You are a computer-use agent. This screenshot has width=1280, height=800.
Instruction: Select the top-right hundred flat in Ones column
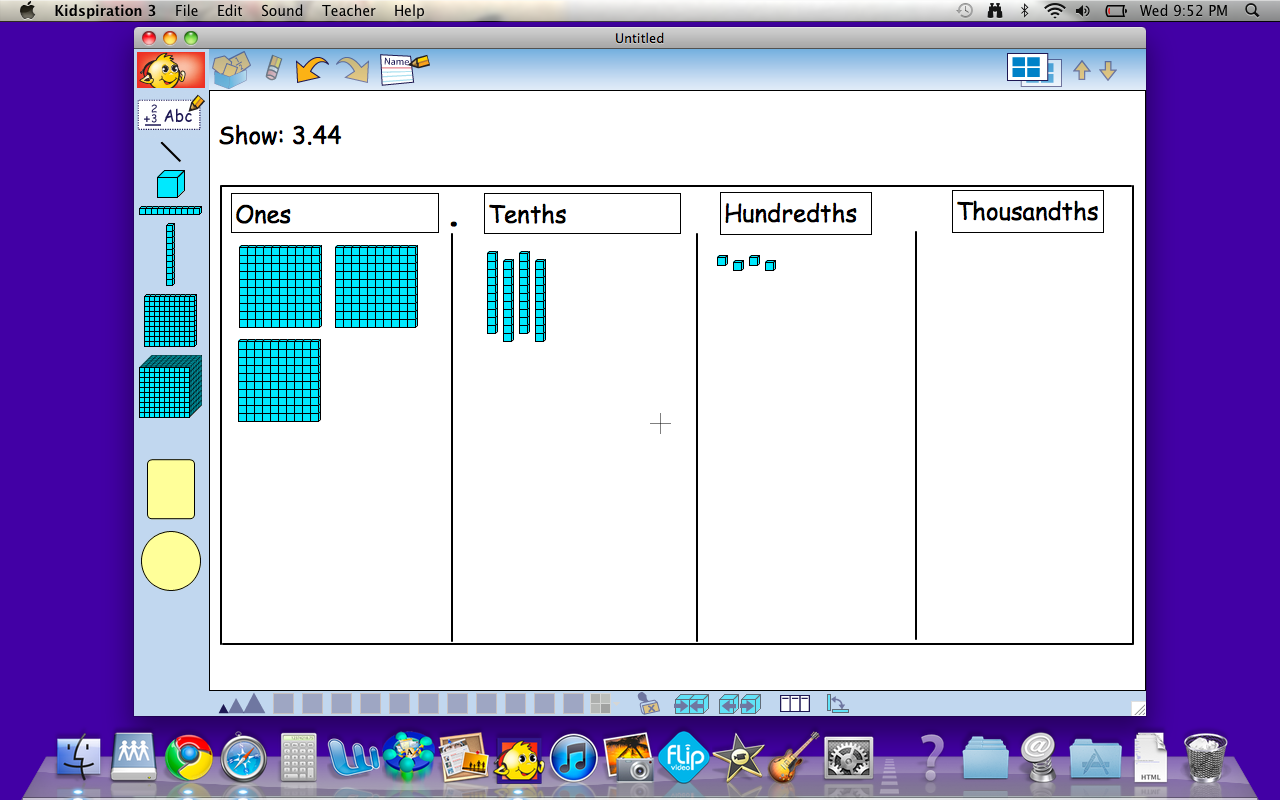[376, 286]
